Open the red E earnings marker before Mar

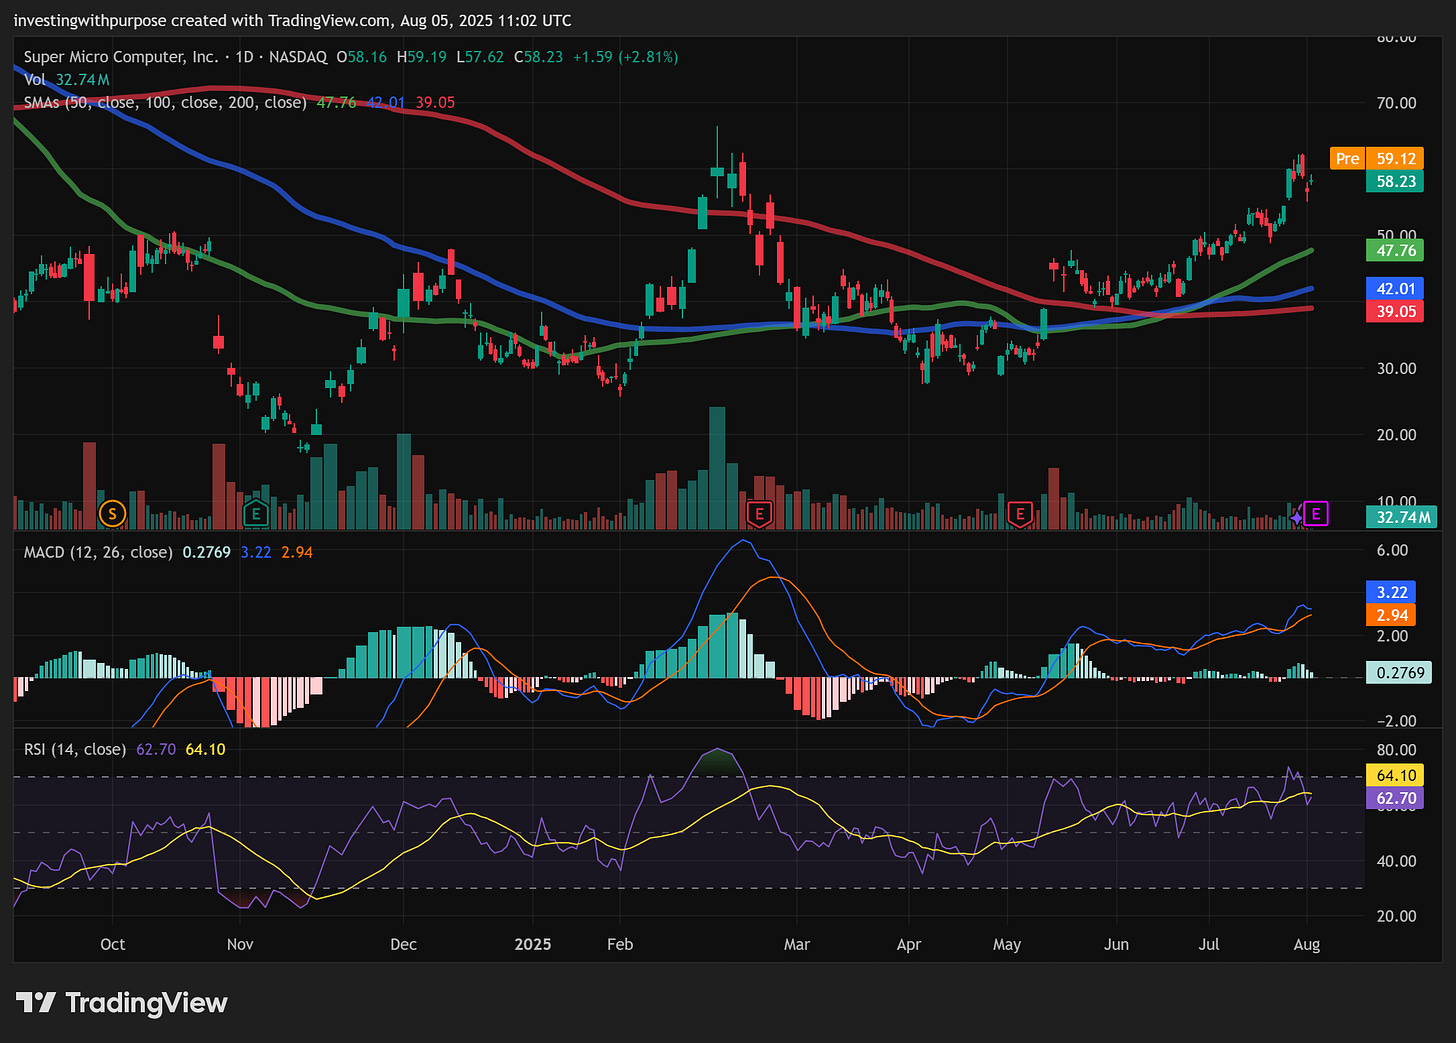point(759,514)
